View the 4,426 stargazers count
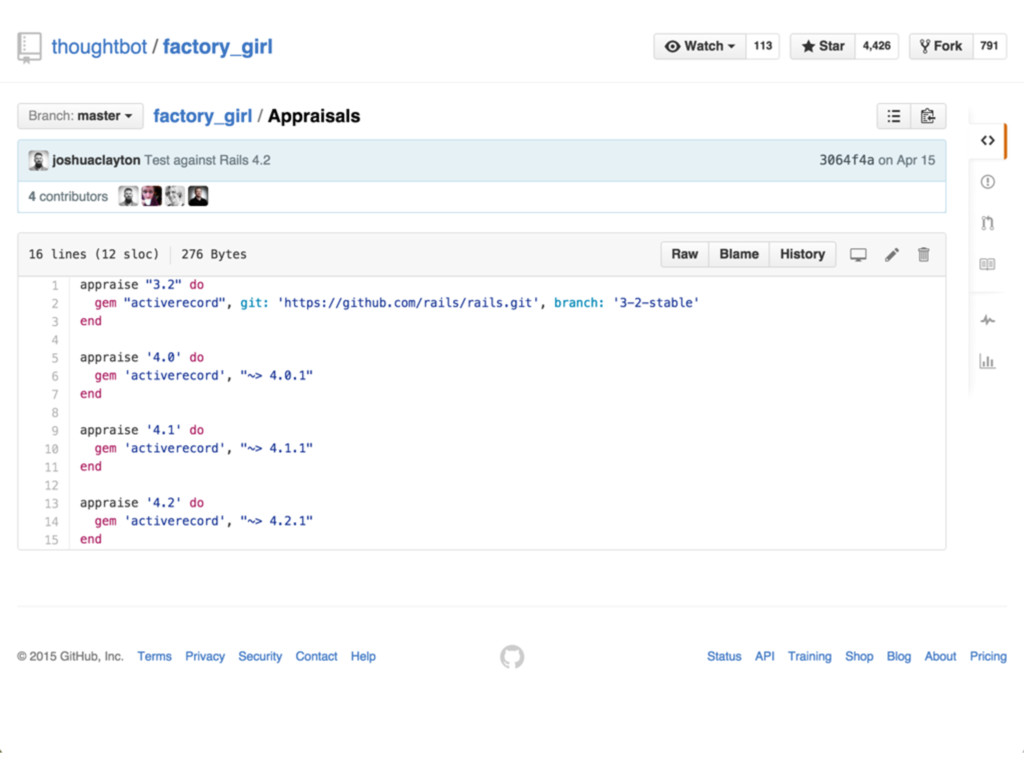 876,46
